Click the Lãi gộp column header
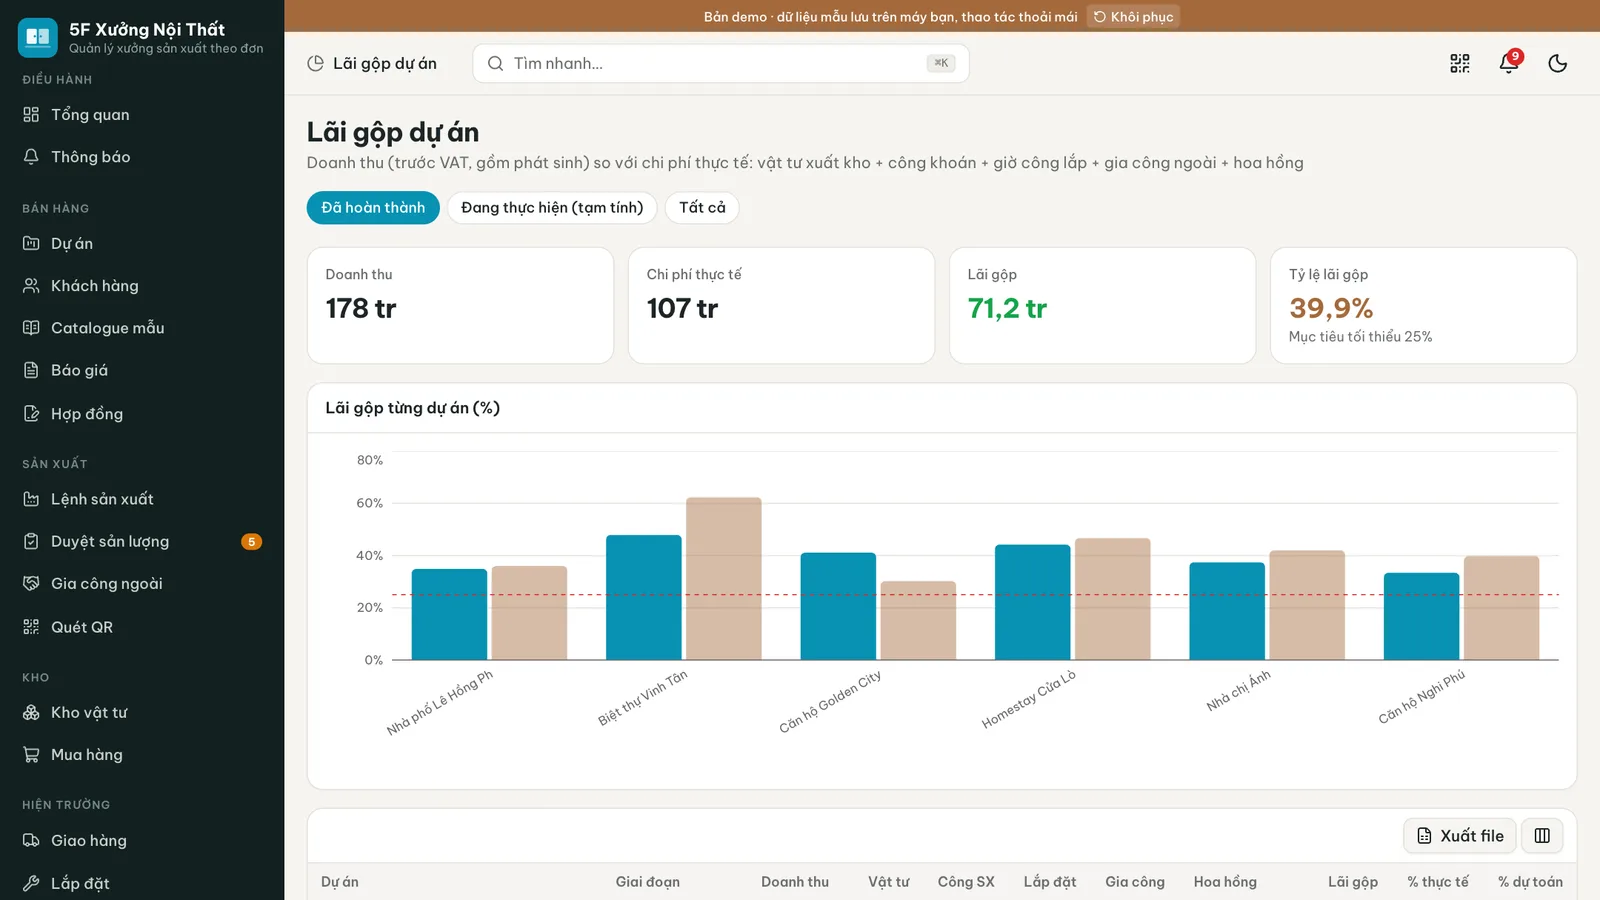 click(x=1352, y=882)
